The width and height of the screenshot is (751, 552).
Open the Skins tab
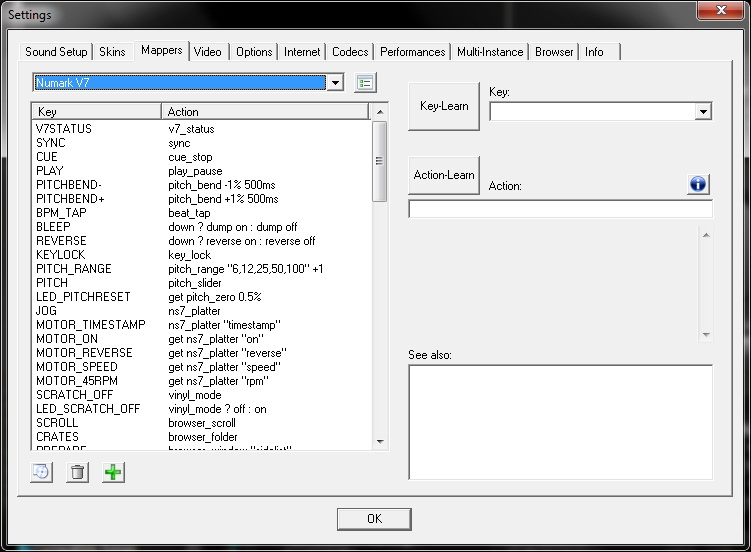[x=114, y=52]
